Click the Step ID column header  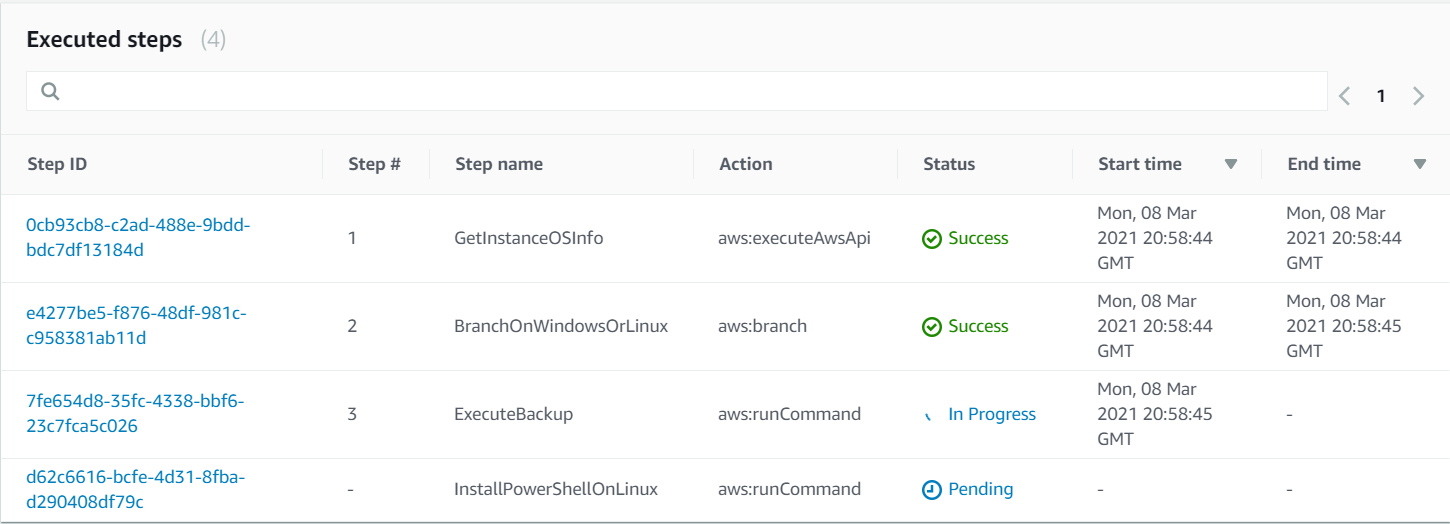click(x=57, y=164)
